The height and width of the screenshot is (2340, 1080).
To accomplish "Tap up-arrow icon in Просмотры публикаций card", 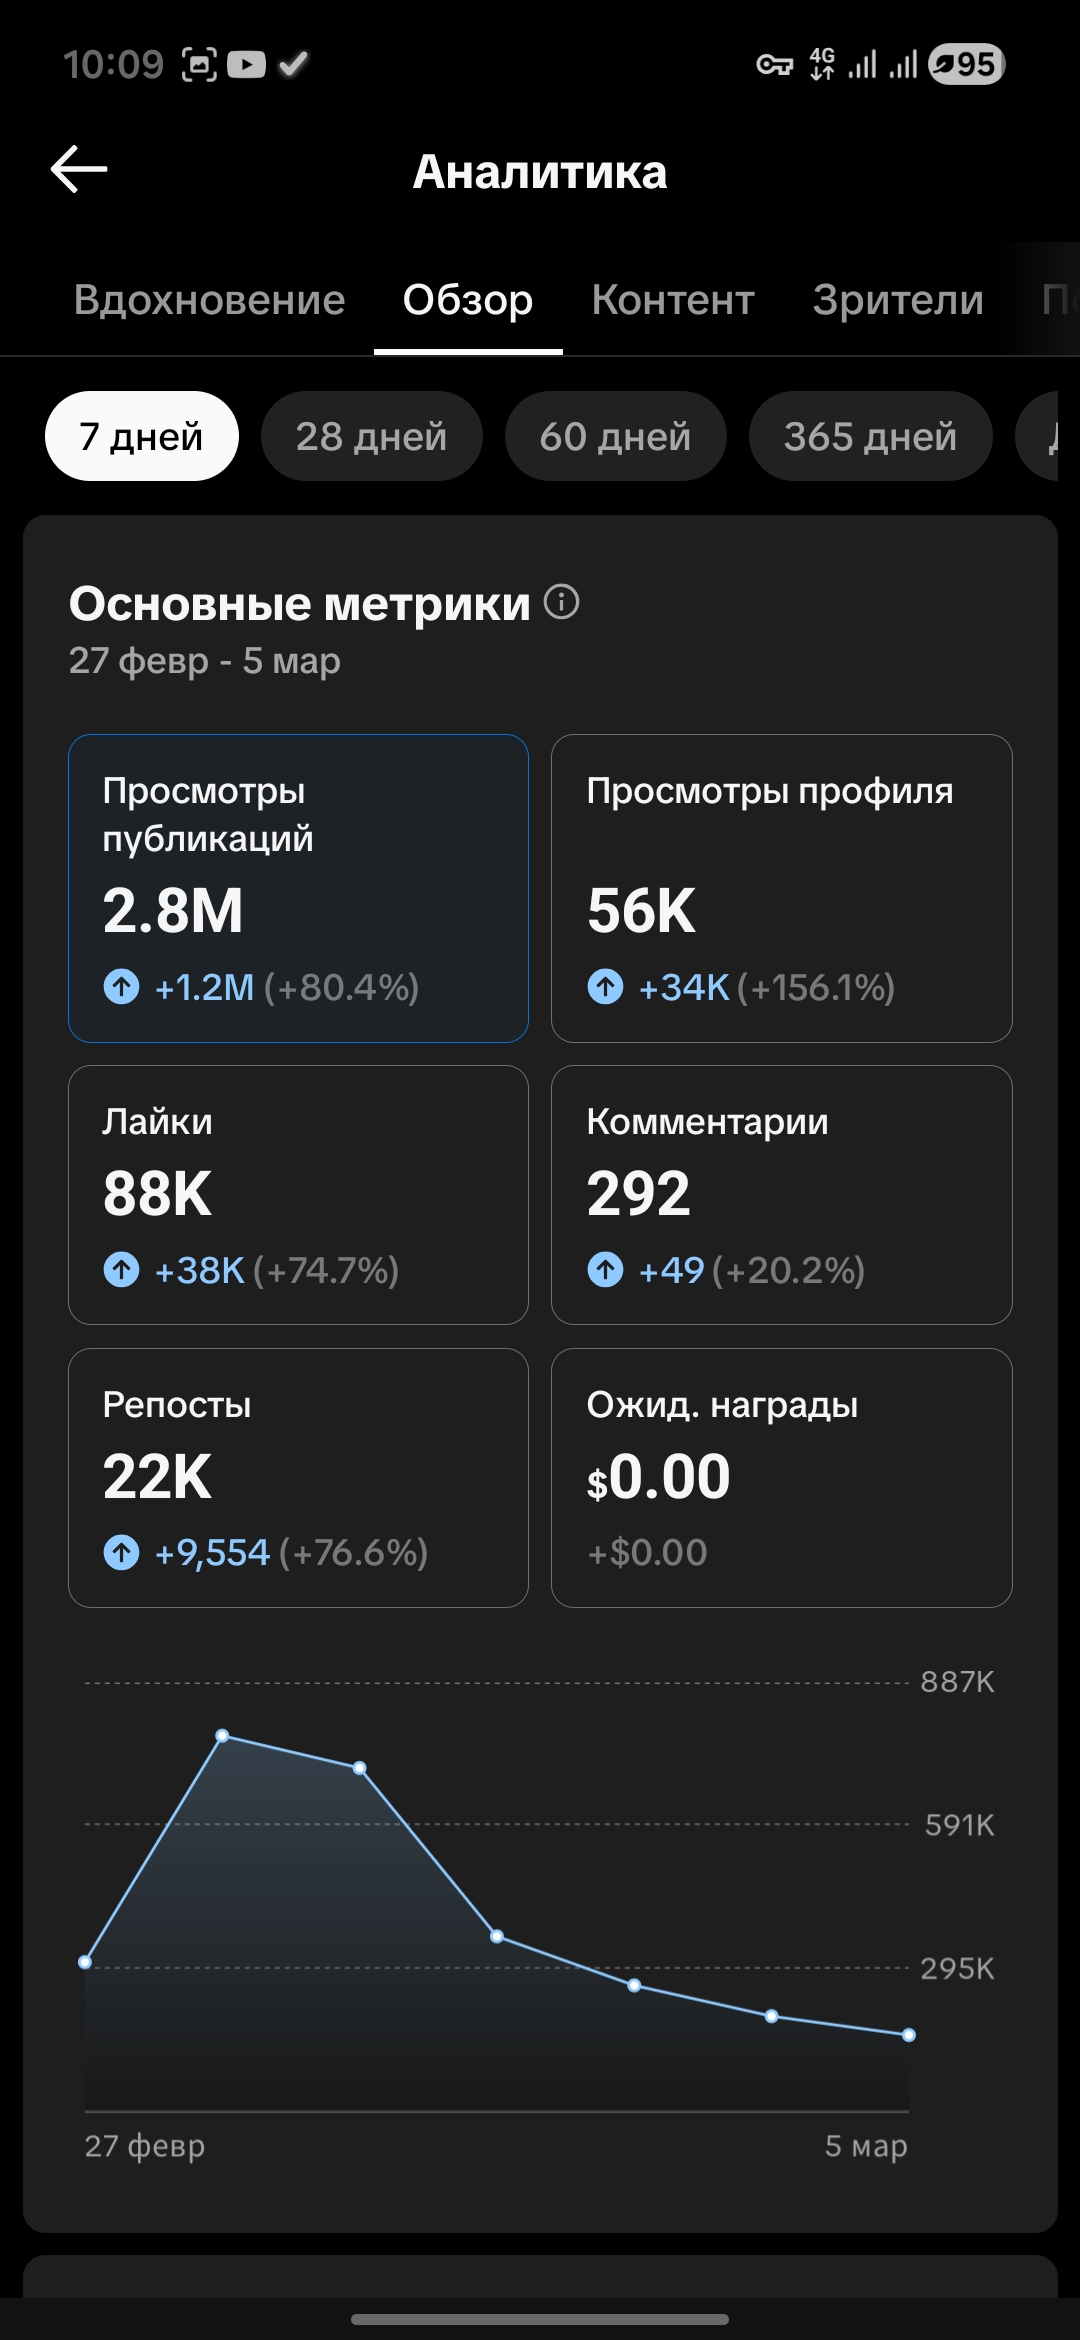I will click(122, 987).
